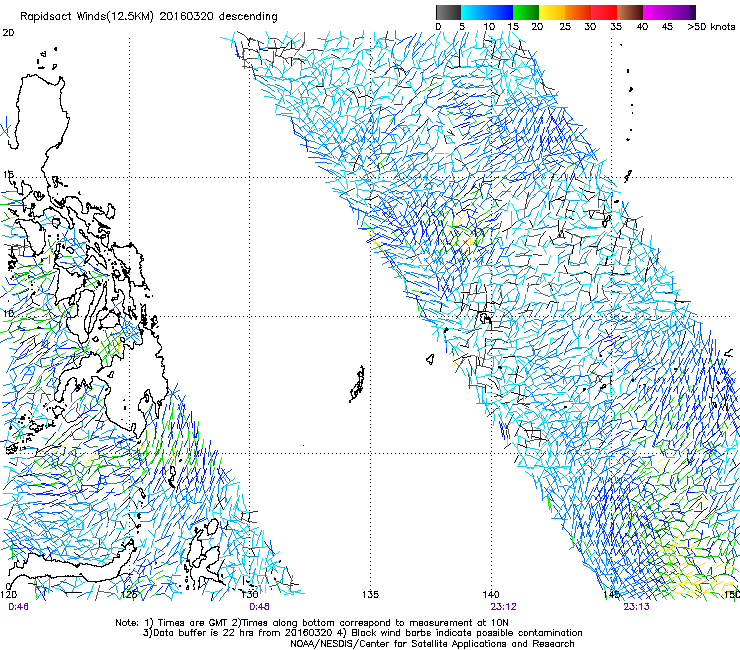Select the yellow 20-25 knots color segment

(552, 12)
